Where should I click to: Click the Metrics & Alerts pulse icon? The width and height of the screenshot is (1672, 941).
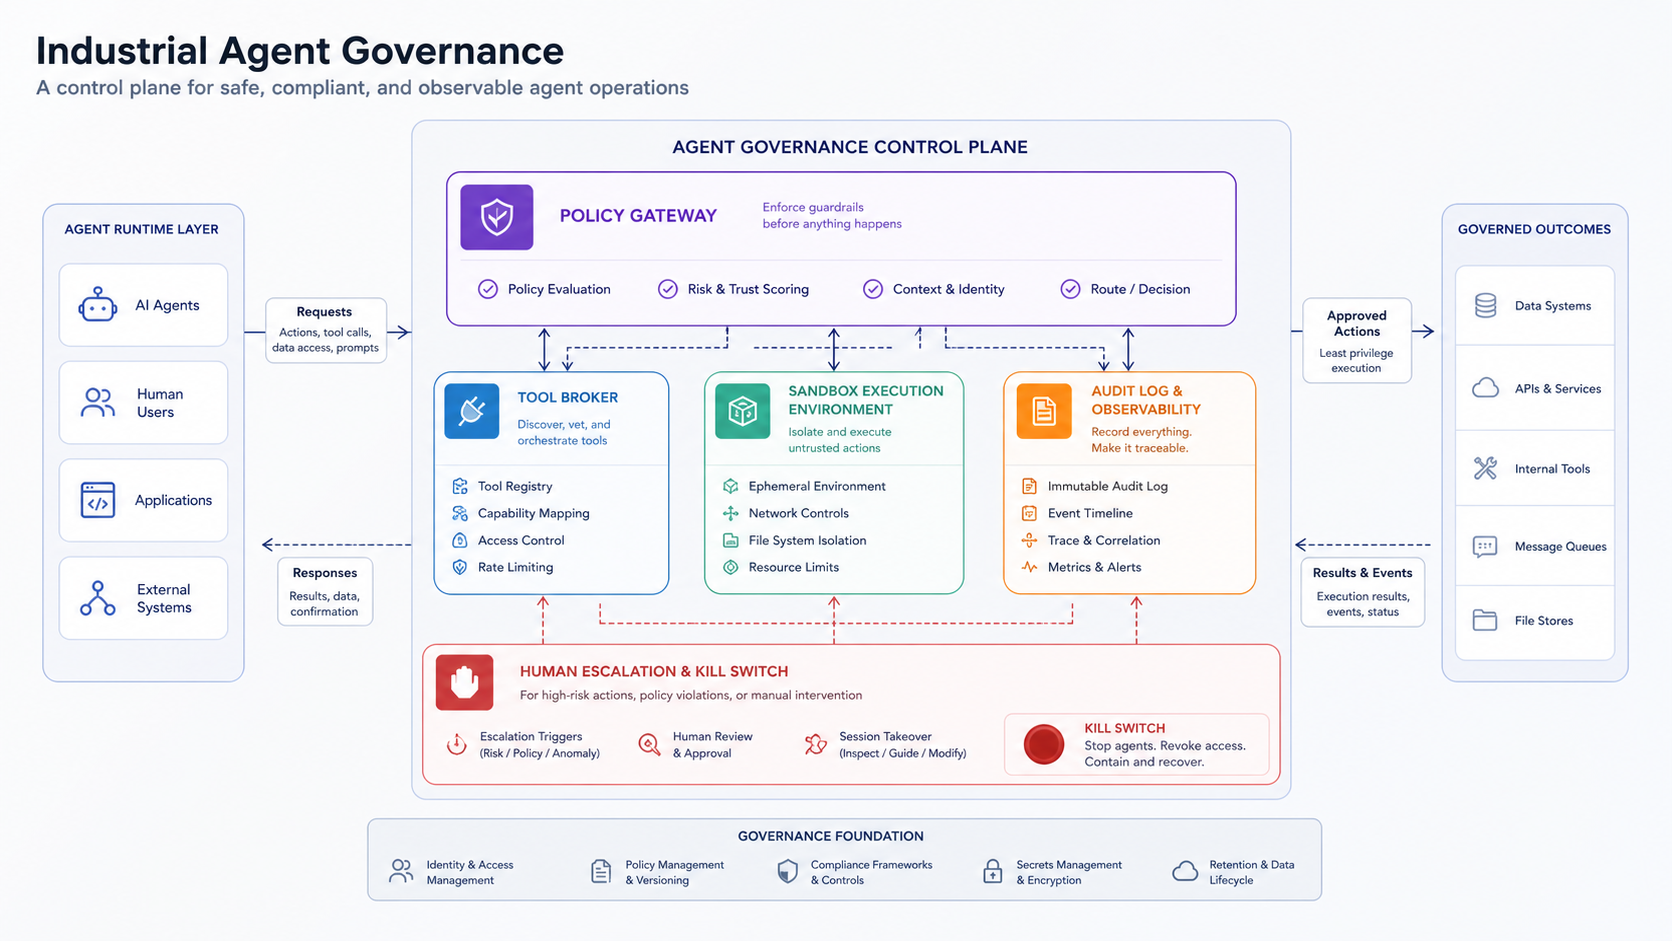click(1029, 567)
